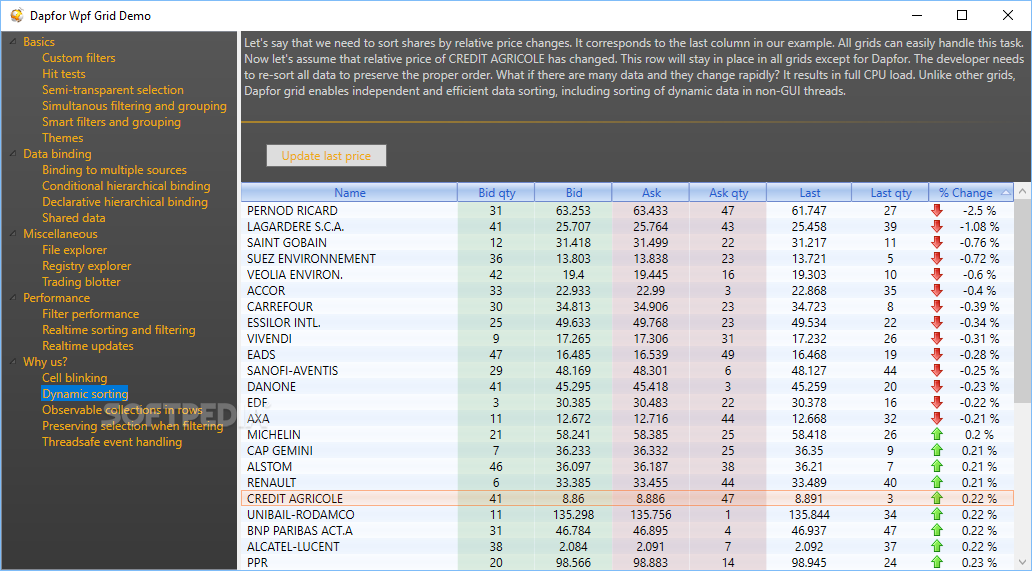Select Shared data demo
Viewport: 1032px width, 571px height.
coord(74,218)
